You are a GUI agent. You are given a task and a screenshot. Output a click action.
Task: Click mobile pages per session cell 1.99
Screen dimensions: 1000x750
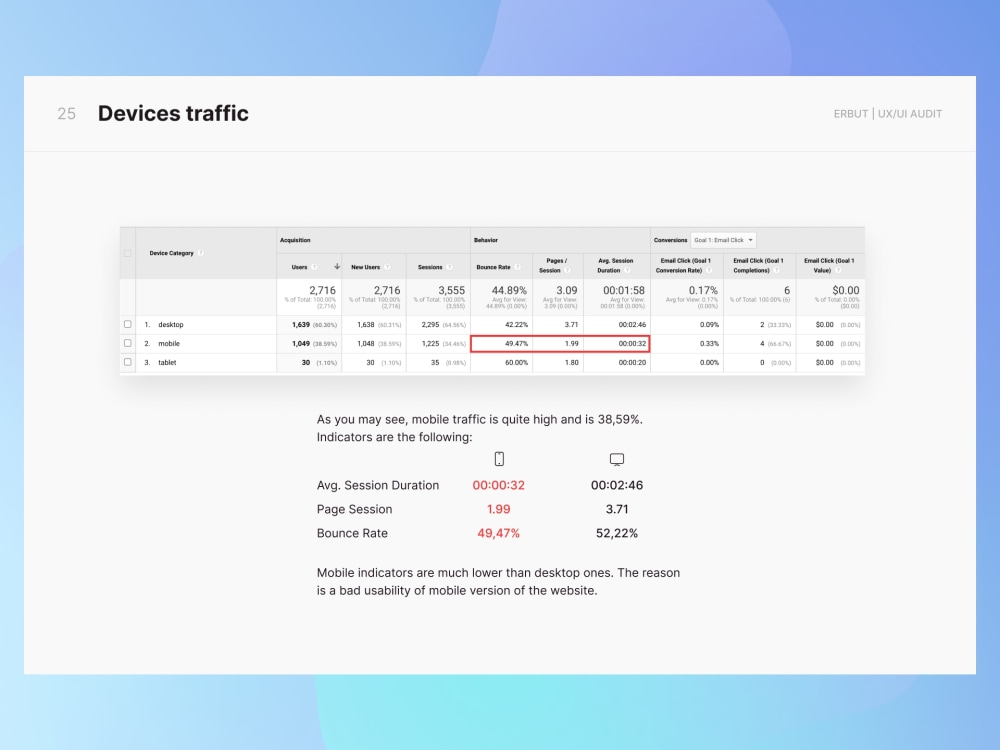(x=571, y=343)
